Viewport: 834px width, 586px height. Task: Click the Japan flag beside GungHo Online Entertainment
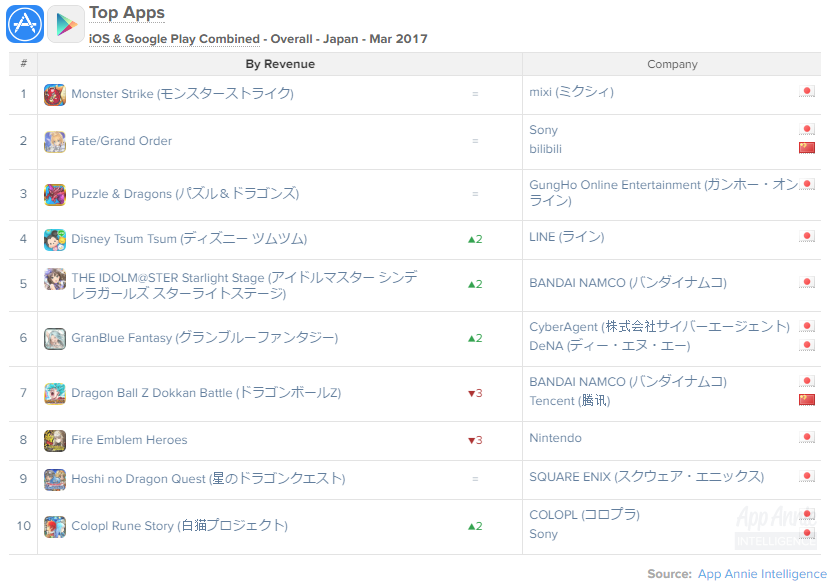click(x=807, y=185)
